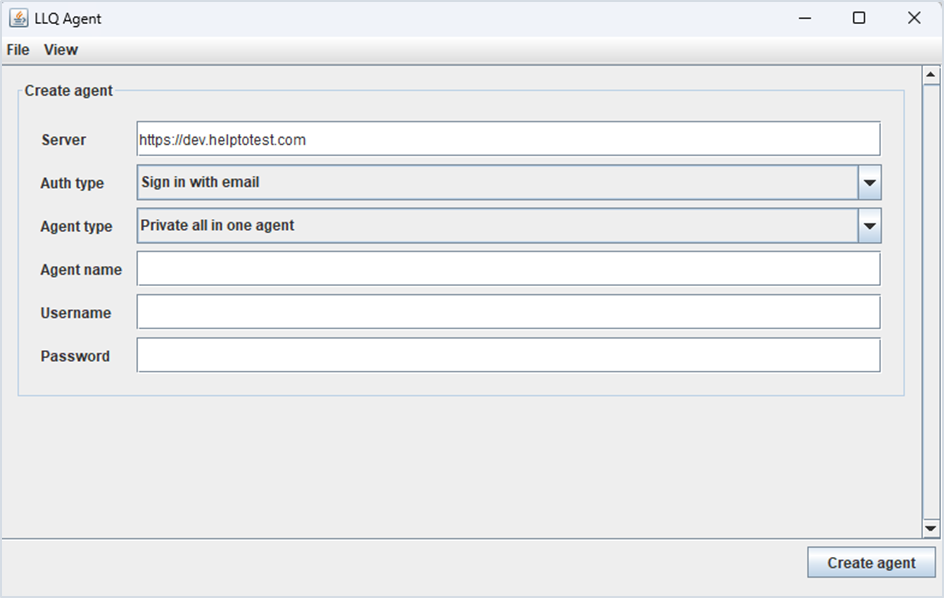
Task: Click the Create agent button
Action: pos(871,563)
